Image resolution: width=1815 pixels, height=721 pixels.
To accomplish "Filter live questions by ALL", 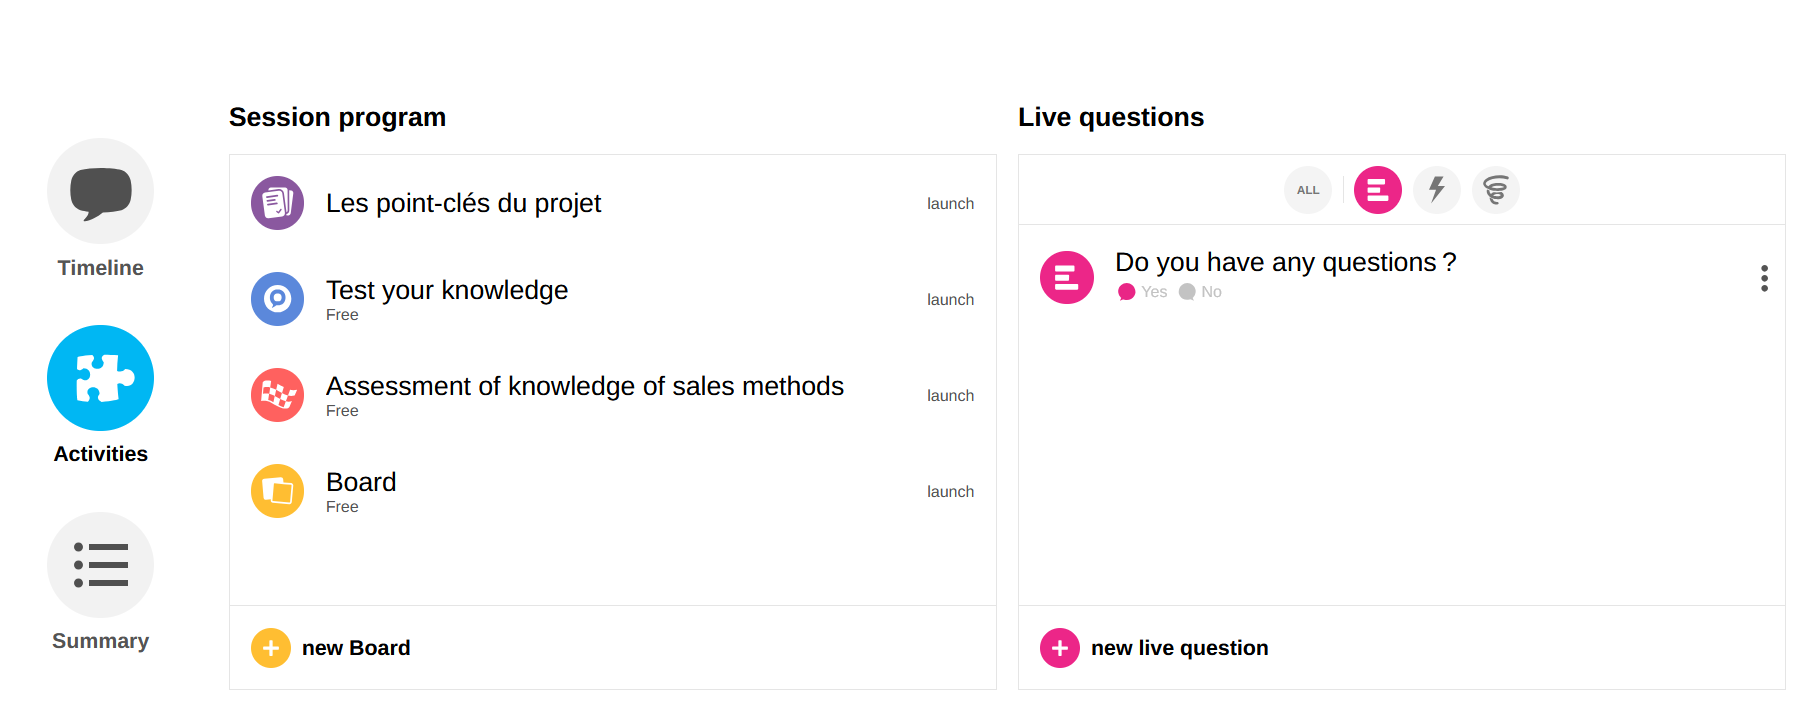I will click(1307, 190).
